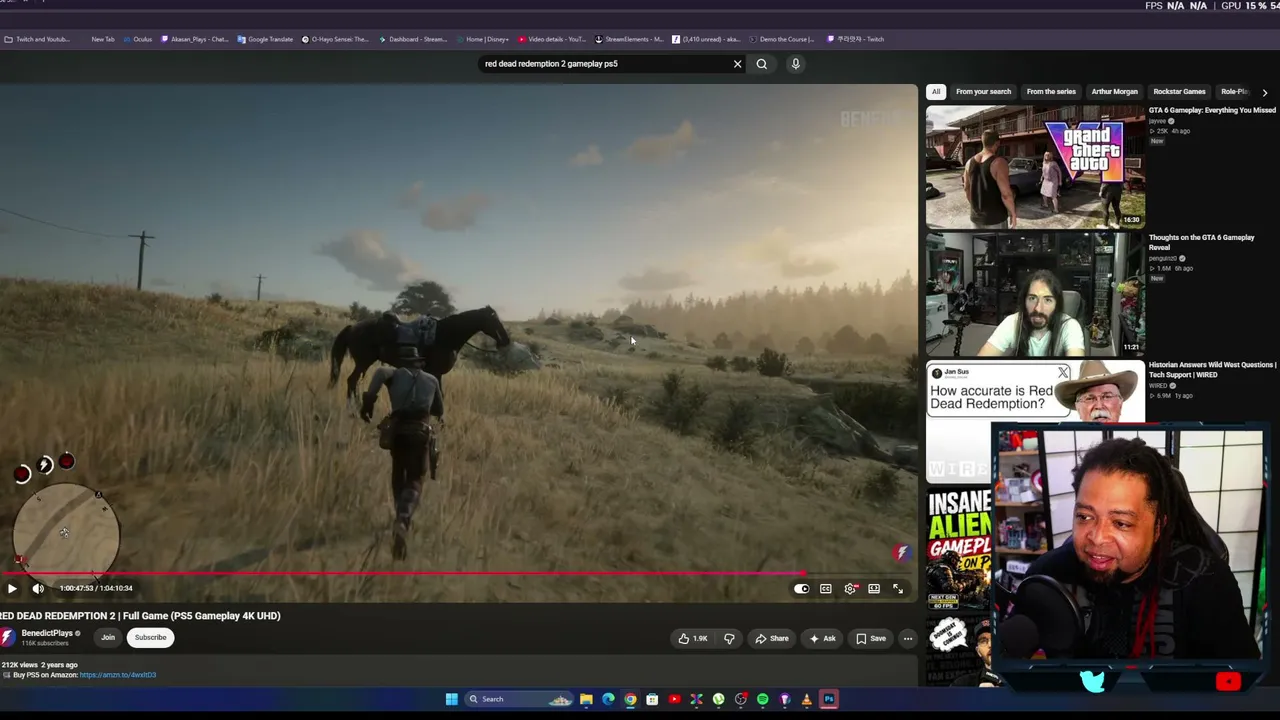Open the Home | Disney+ bookmark
Viewport: 1280px width, 720px height.
click(482, 39)
